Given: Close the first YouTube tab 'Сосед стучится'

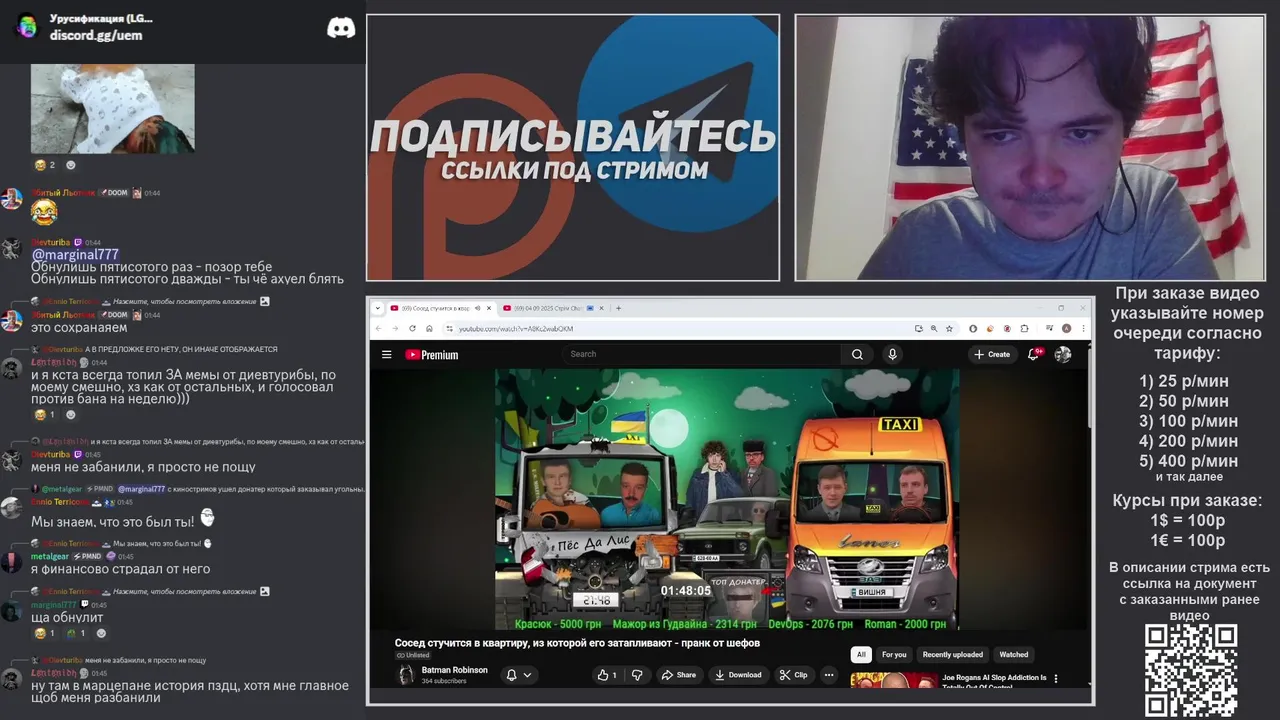Looking at the screenshot, I should (490, 308).
